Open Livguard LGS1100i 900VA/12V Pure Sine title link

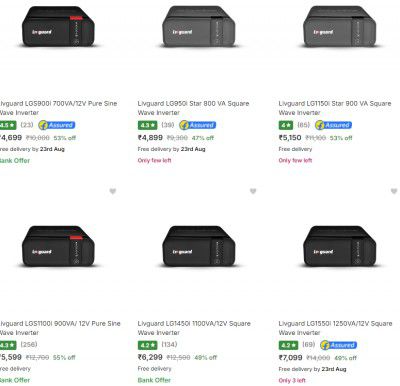pyautogui.click(x=60, y=328)
